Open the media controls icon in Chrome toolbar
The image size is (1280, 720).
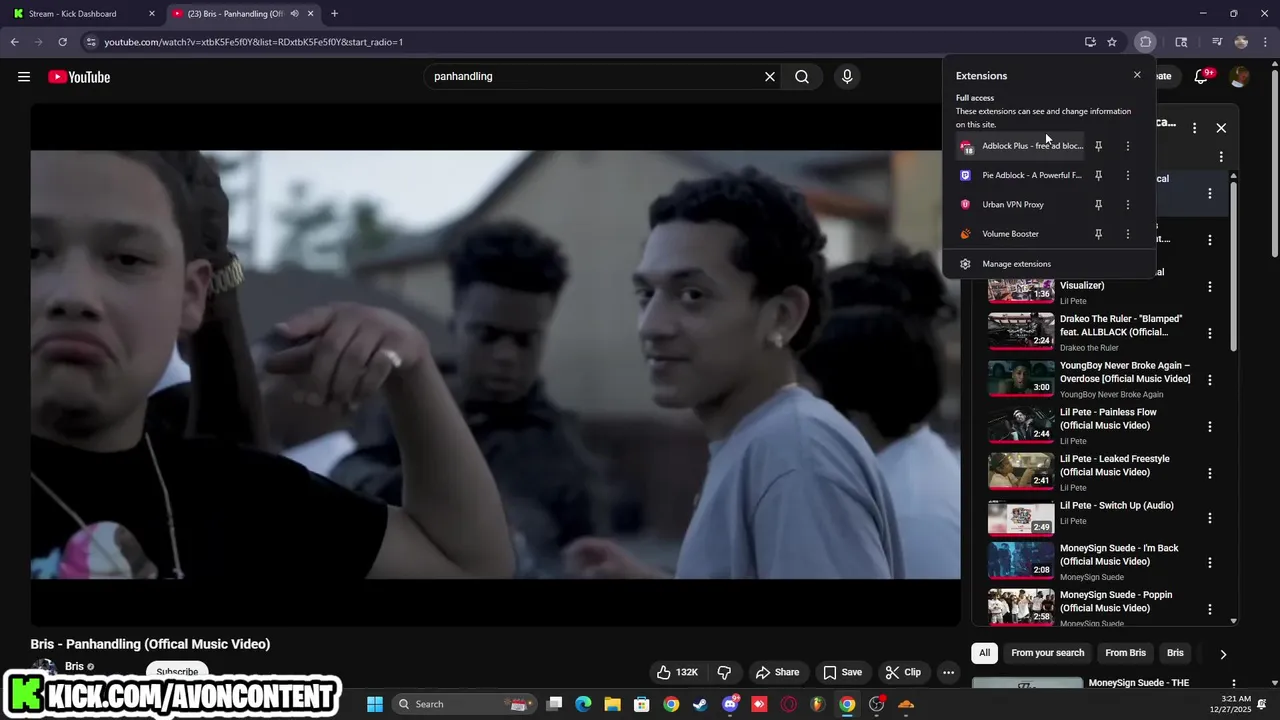tap(1217, 42)
